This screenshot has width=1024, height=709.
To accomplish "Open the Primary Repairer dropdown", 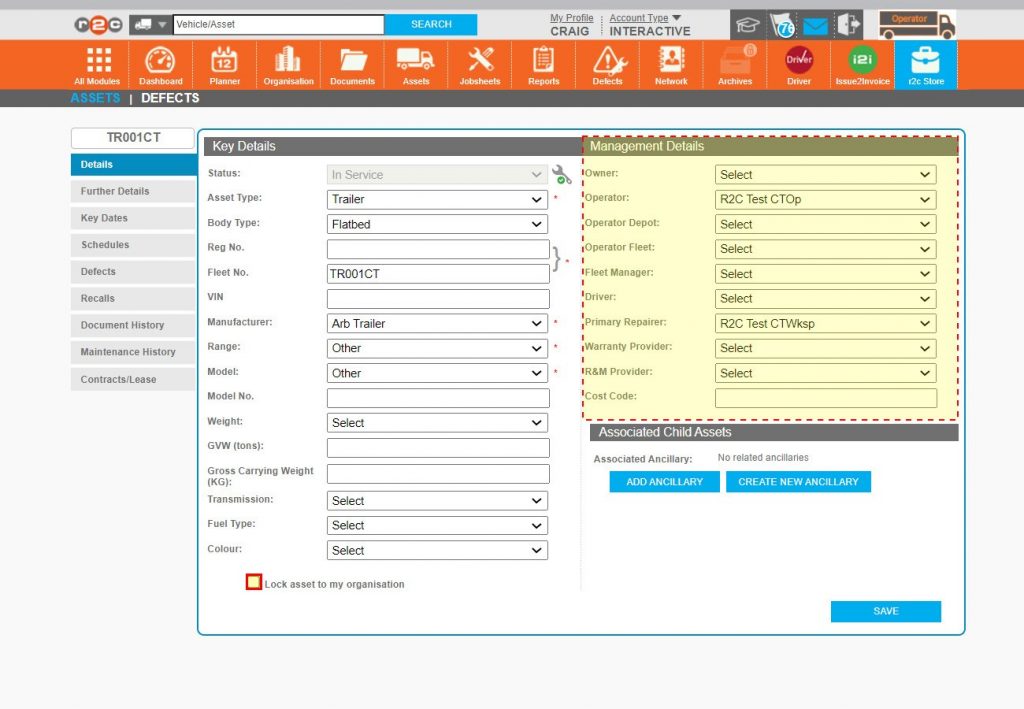I will click(825, 322).
